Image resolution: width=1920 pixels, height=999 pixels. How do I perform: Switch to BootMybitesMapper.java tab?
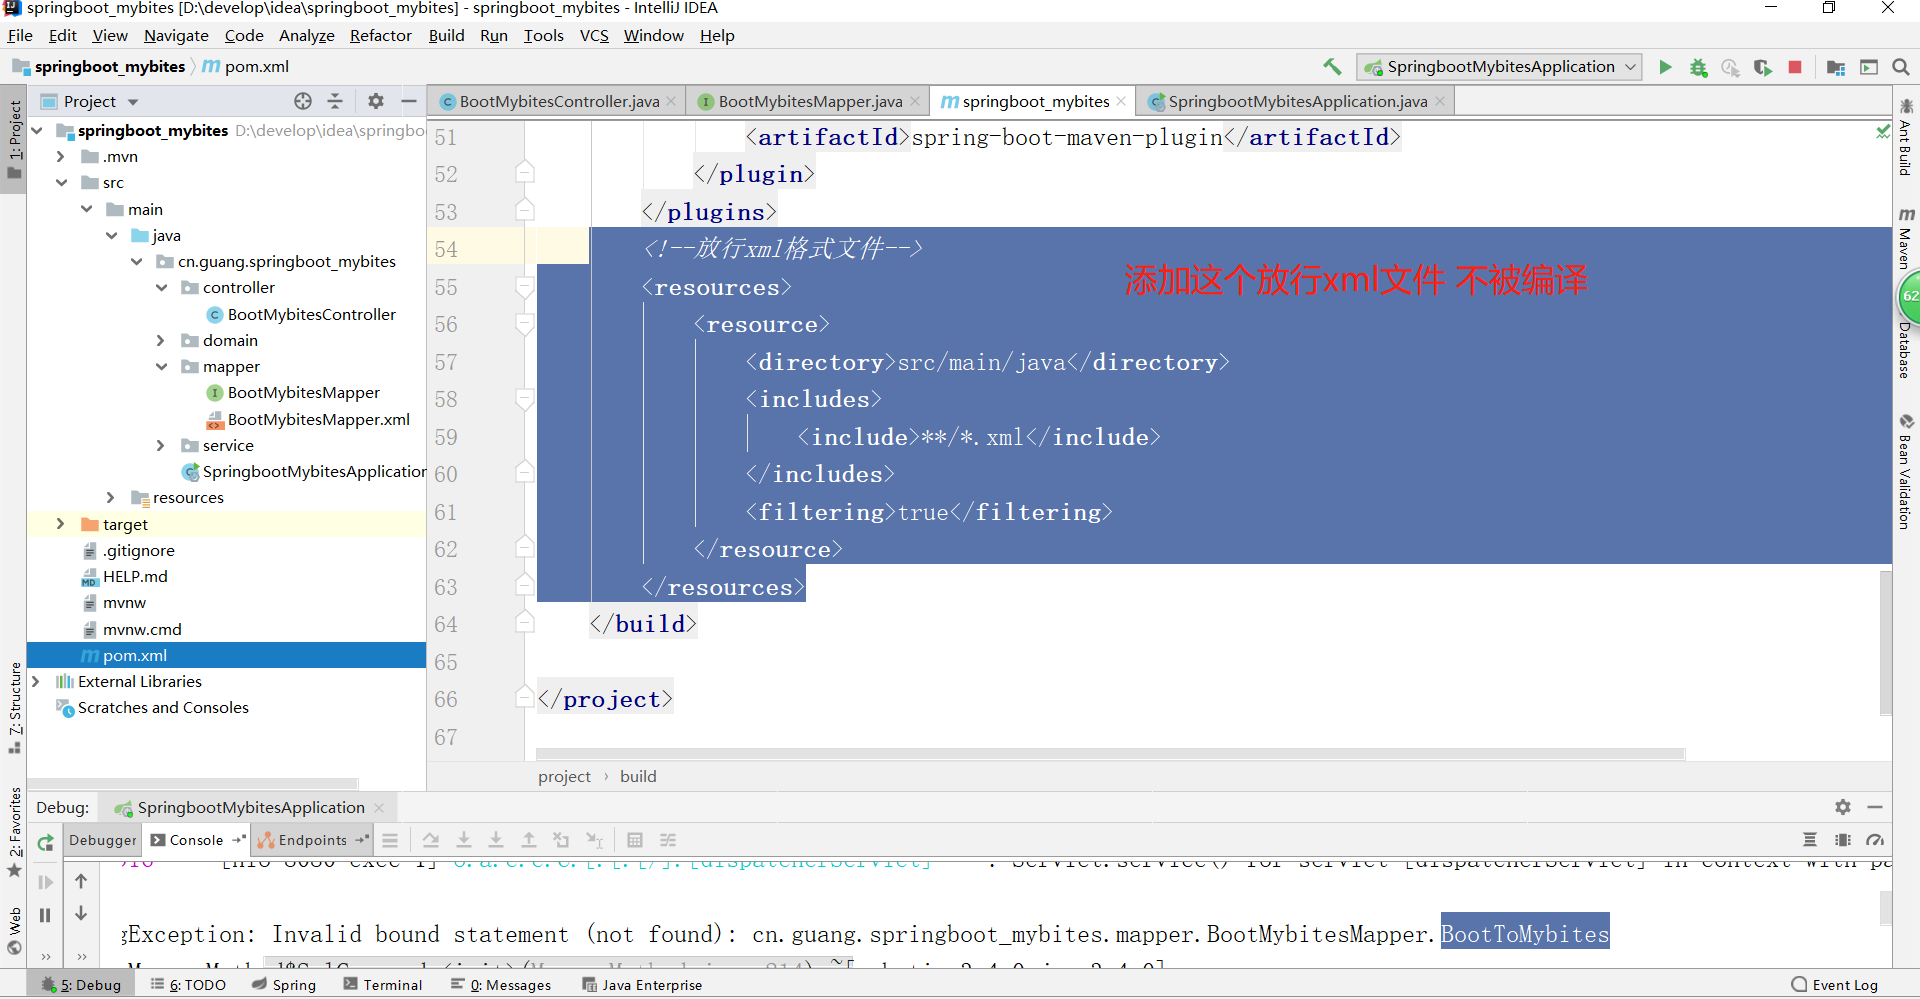click(x=810, y=102)
